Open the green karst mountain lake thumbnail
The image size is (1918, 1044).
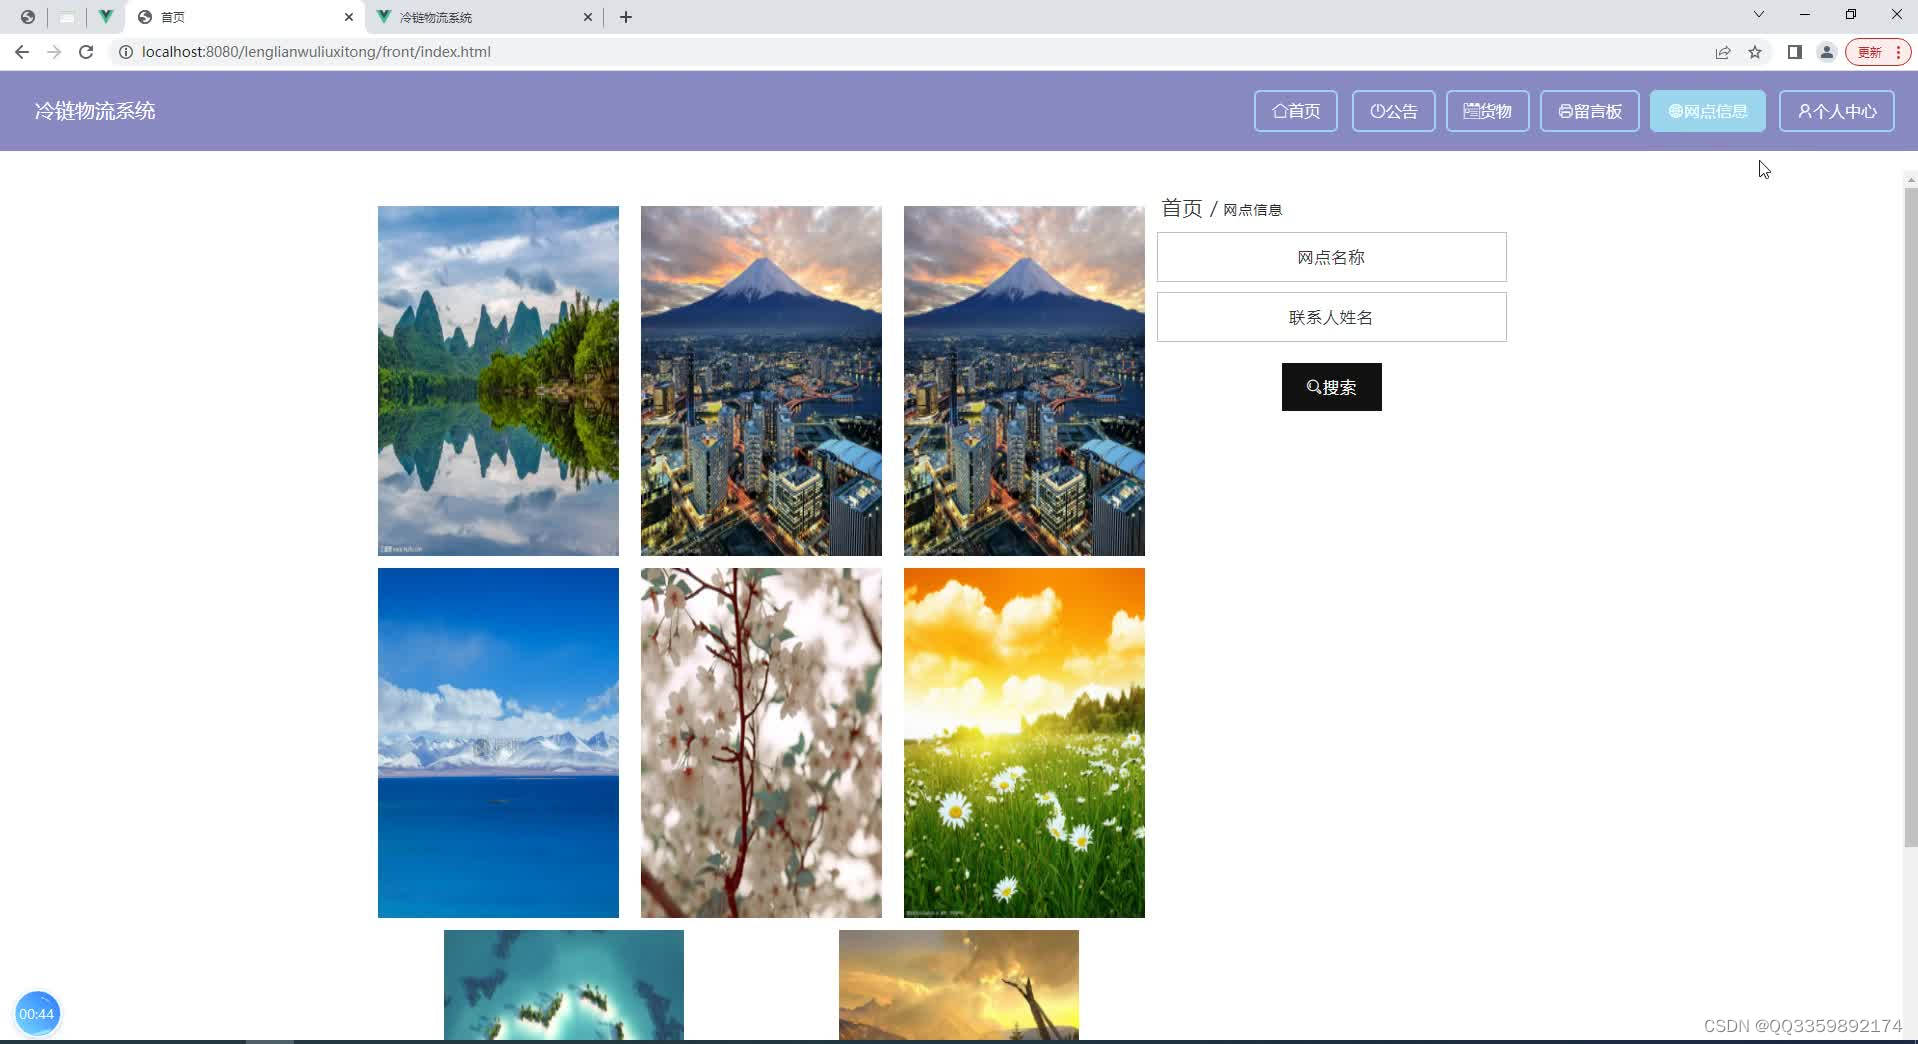tap(498, 381)
